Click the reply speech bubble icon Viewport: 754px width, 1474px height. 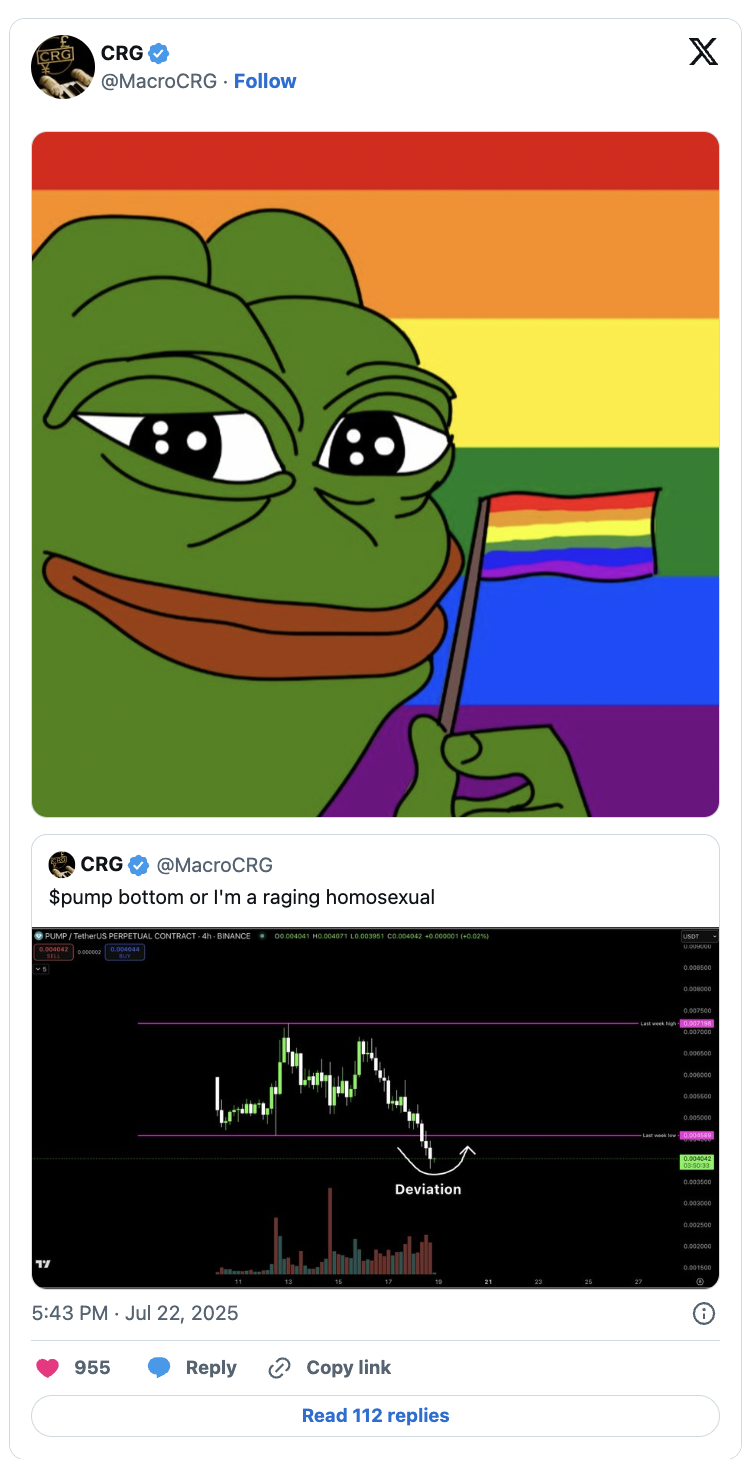tap(159, 1368)
